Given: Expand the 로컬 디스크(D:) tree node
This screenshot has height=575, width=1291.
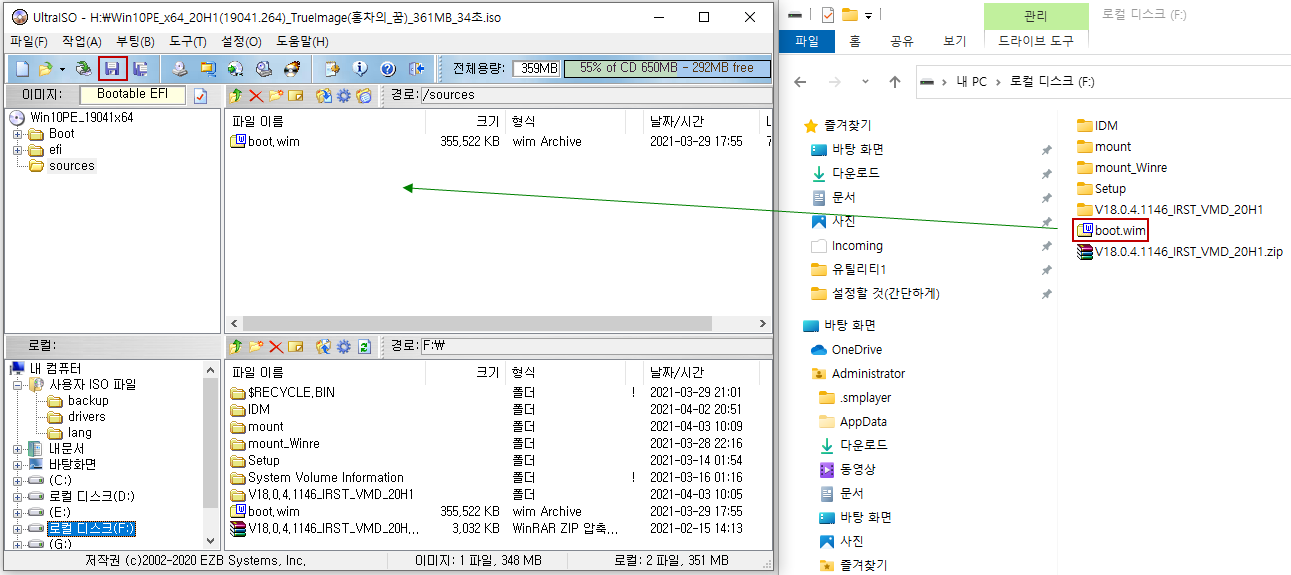Looking at the screenshot, I should click(18, 497).
